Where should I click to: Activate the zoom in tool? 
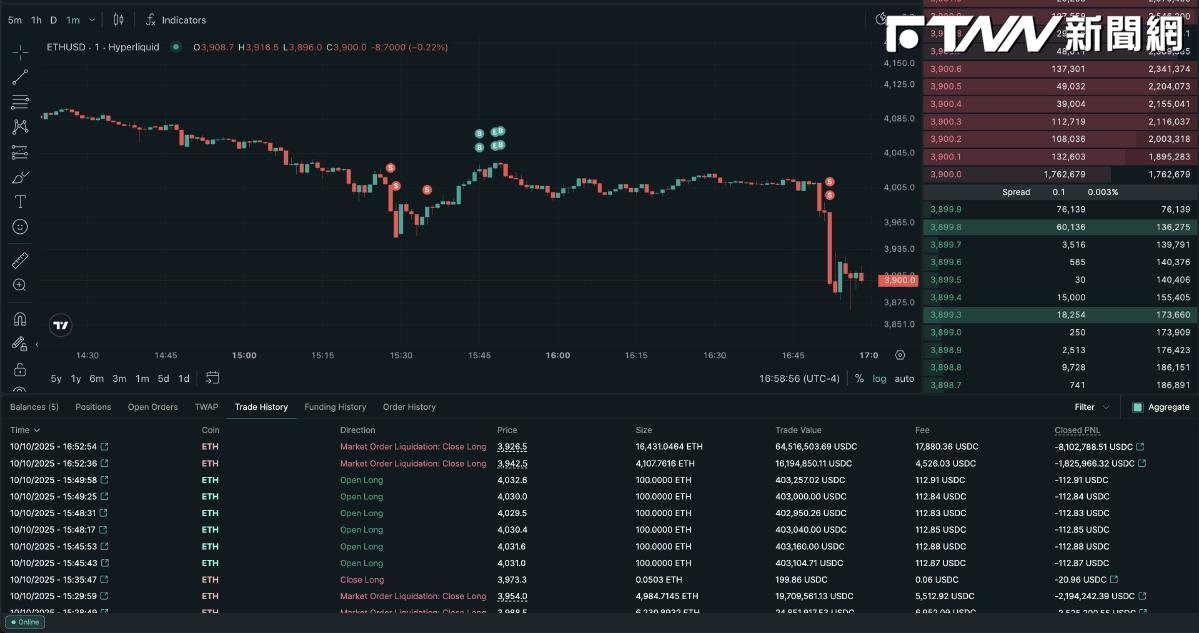[x=20, y=285]
